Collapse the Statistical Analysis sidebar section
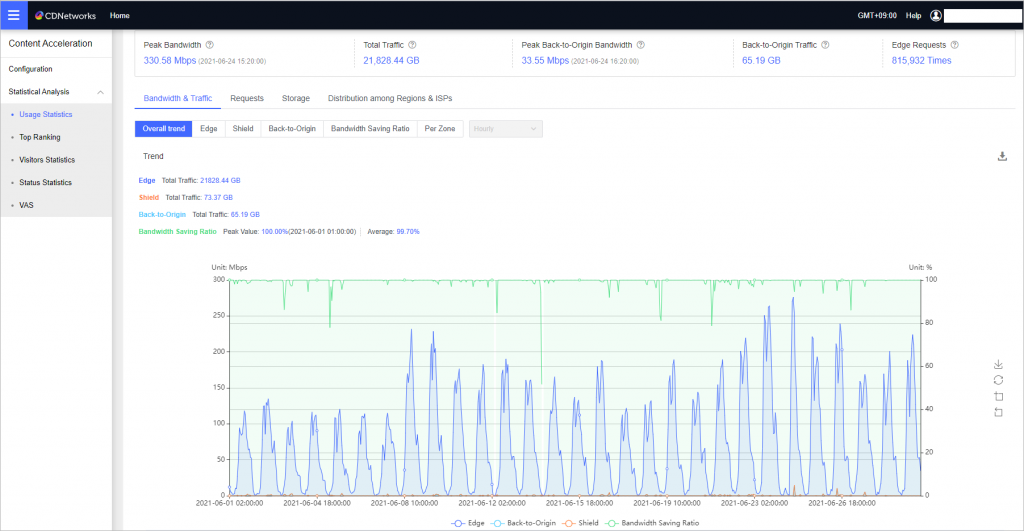The image size is (1024, 531). (100, 92)
